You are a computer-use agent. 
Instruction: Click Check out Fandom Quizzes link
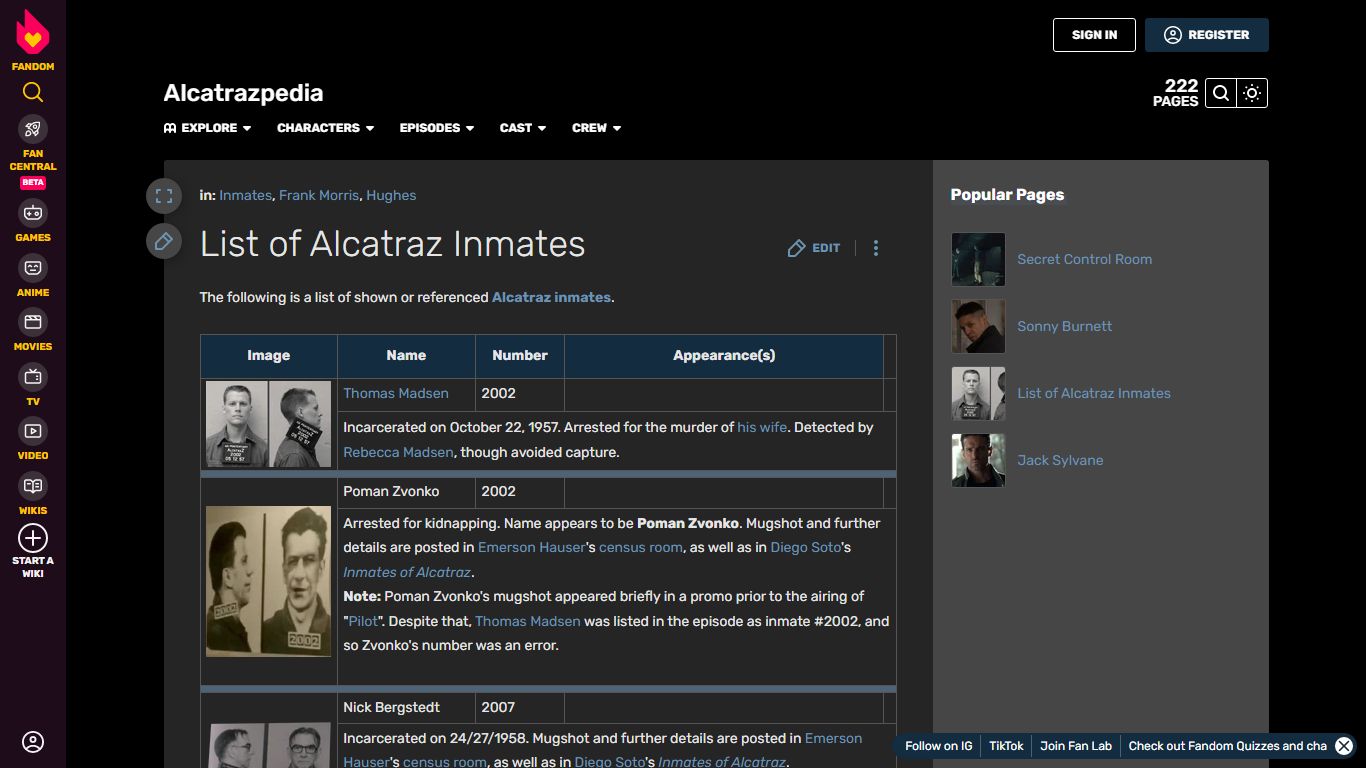(x=1227, y=746)
